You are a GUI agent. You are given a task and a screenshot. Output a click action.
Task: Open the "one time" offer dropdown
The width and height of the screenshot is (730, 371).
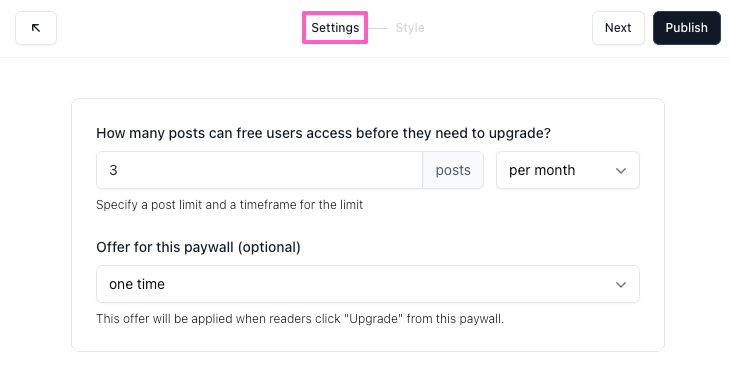pos(368,284)
